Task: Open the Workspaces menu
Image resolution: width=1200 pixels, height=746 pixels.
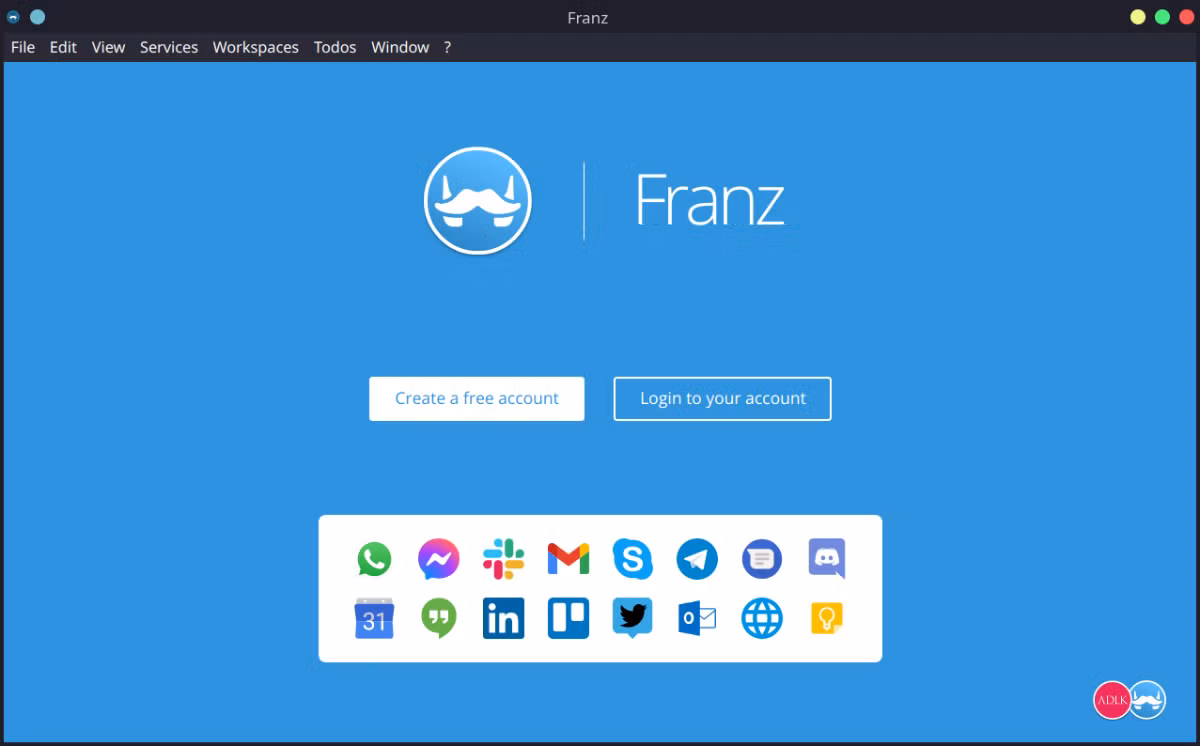Action: point(256,47)
